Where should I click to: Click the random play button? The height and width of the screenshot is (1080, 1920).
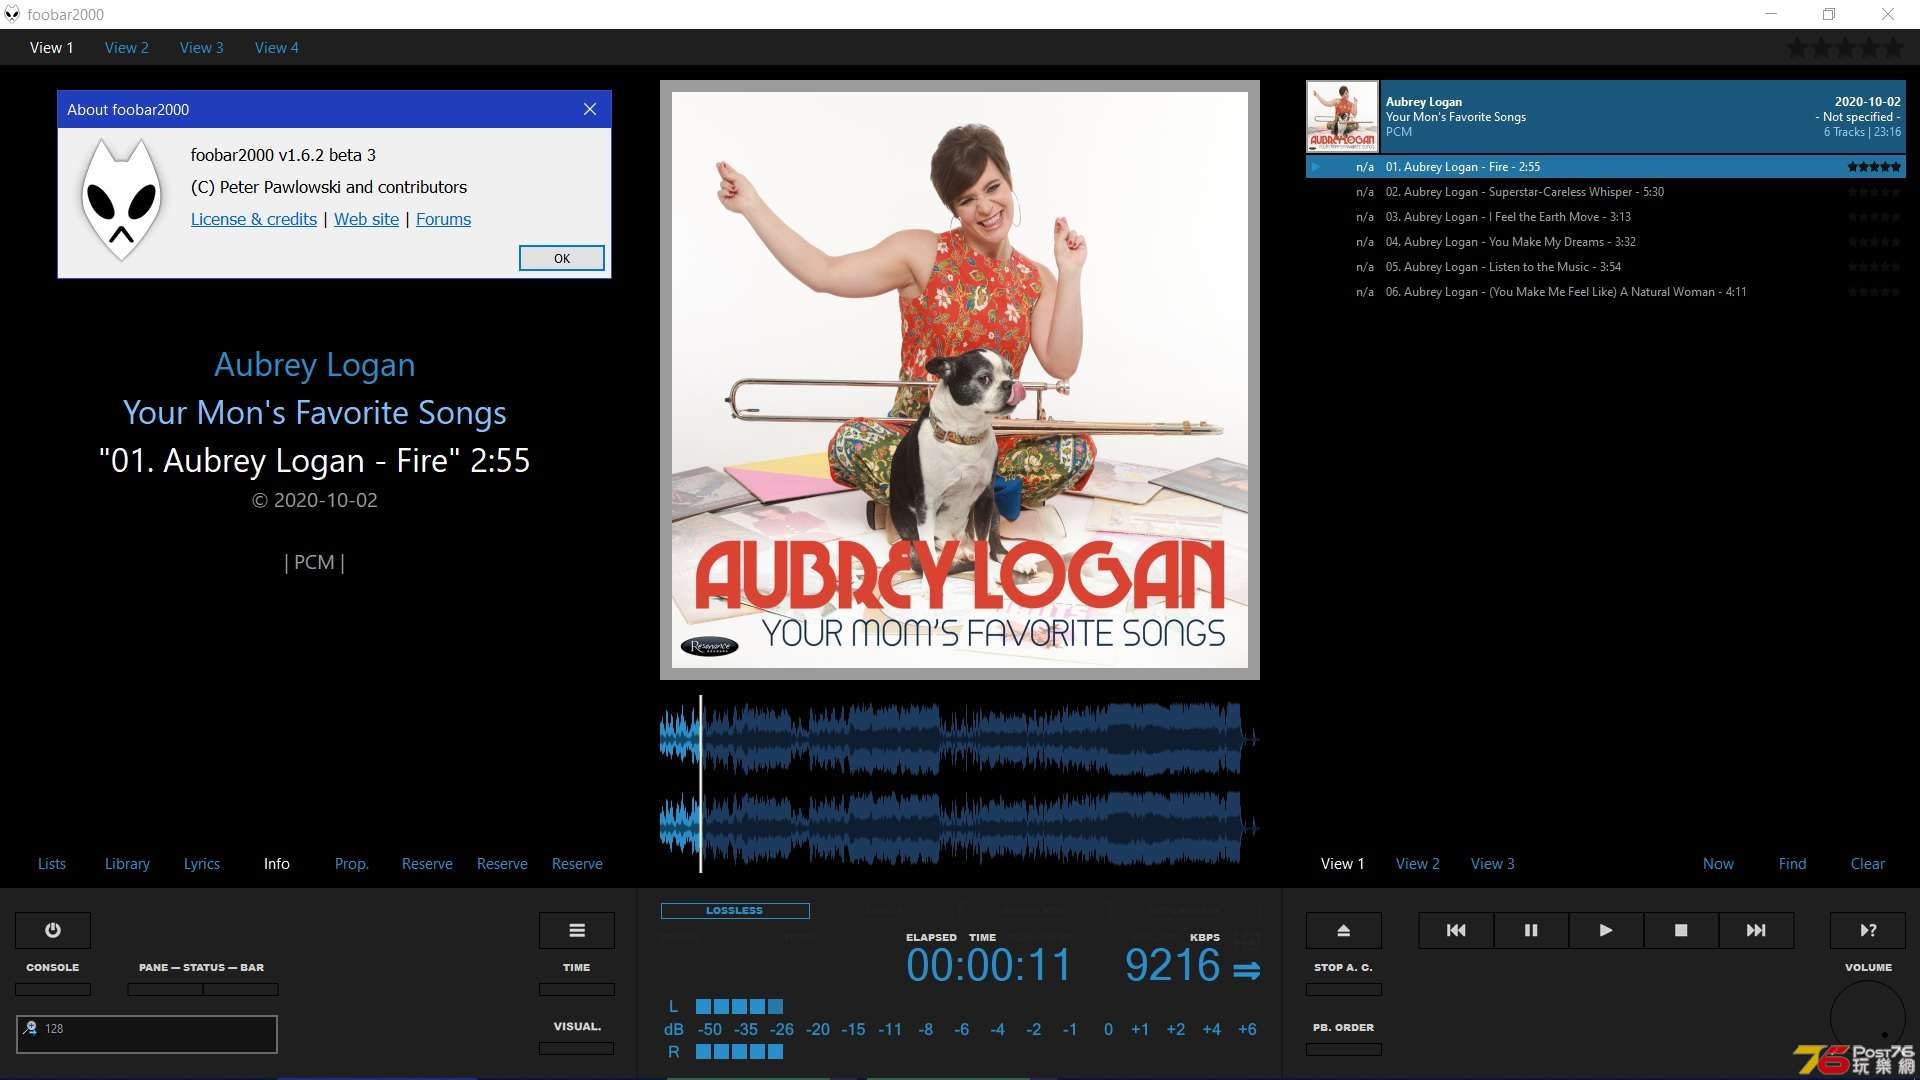(1868, 930)
